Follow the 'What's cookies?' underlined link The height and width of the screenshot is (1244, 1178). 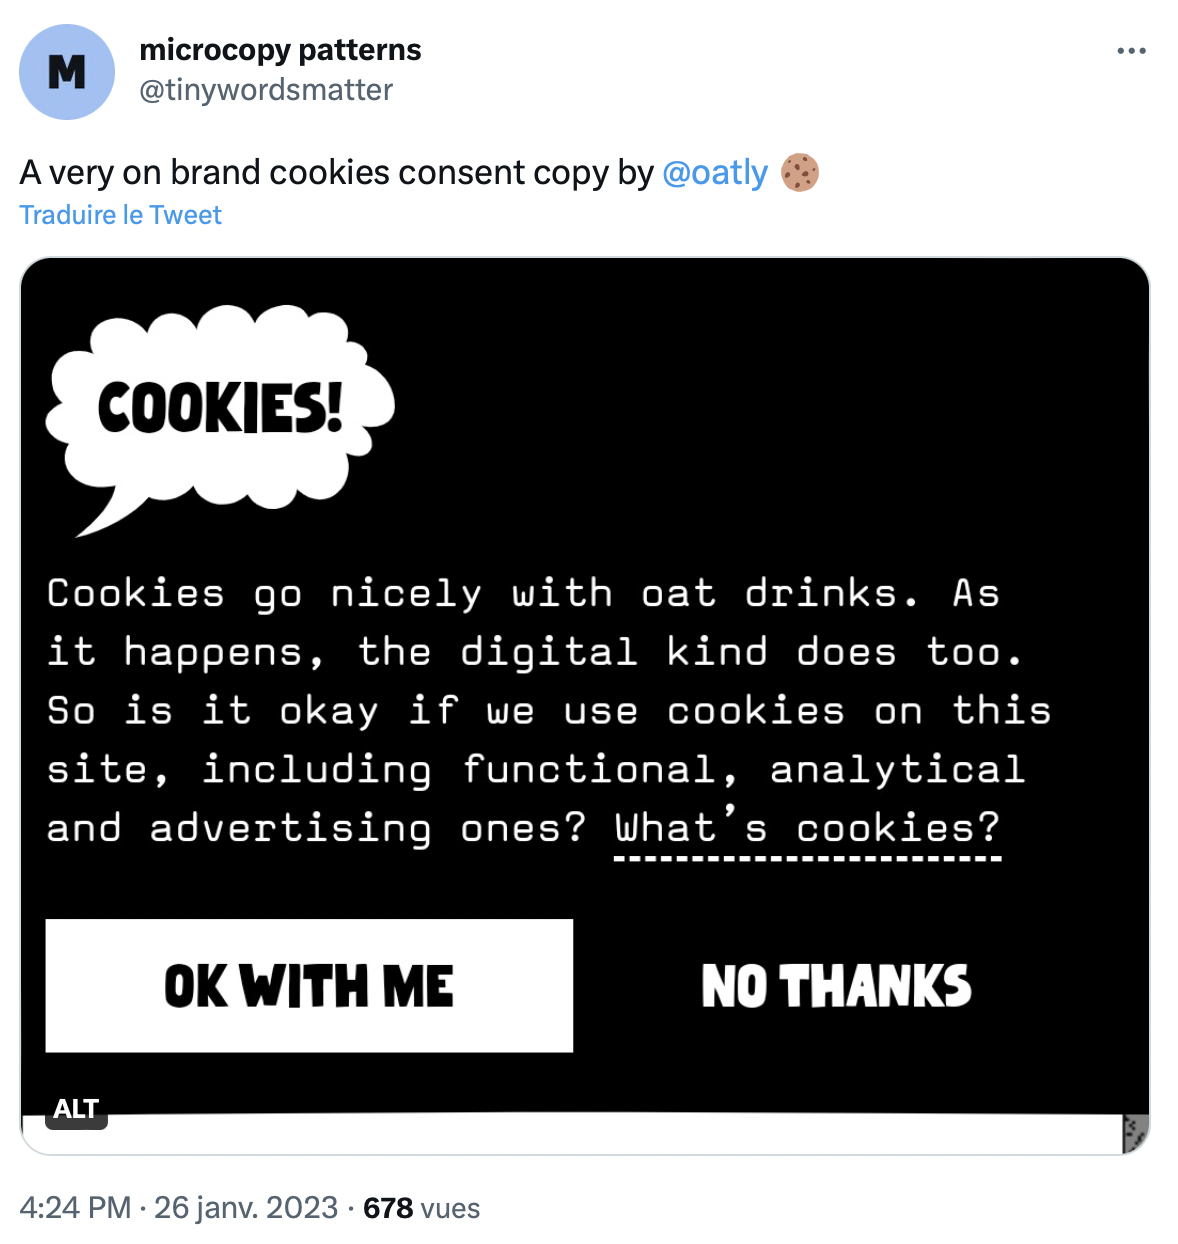pyautogui.click(x=807, y=830)
